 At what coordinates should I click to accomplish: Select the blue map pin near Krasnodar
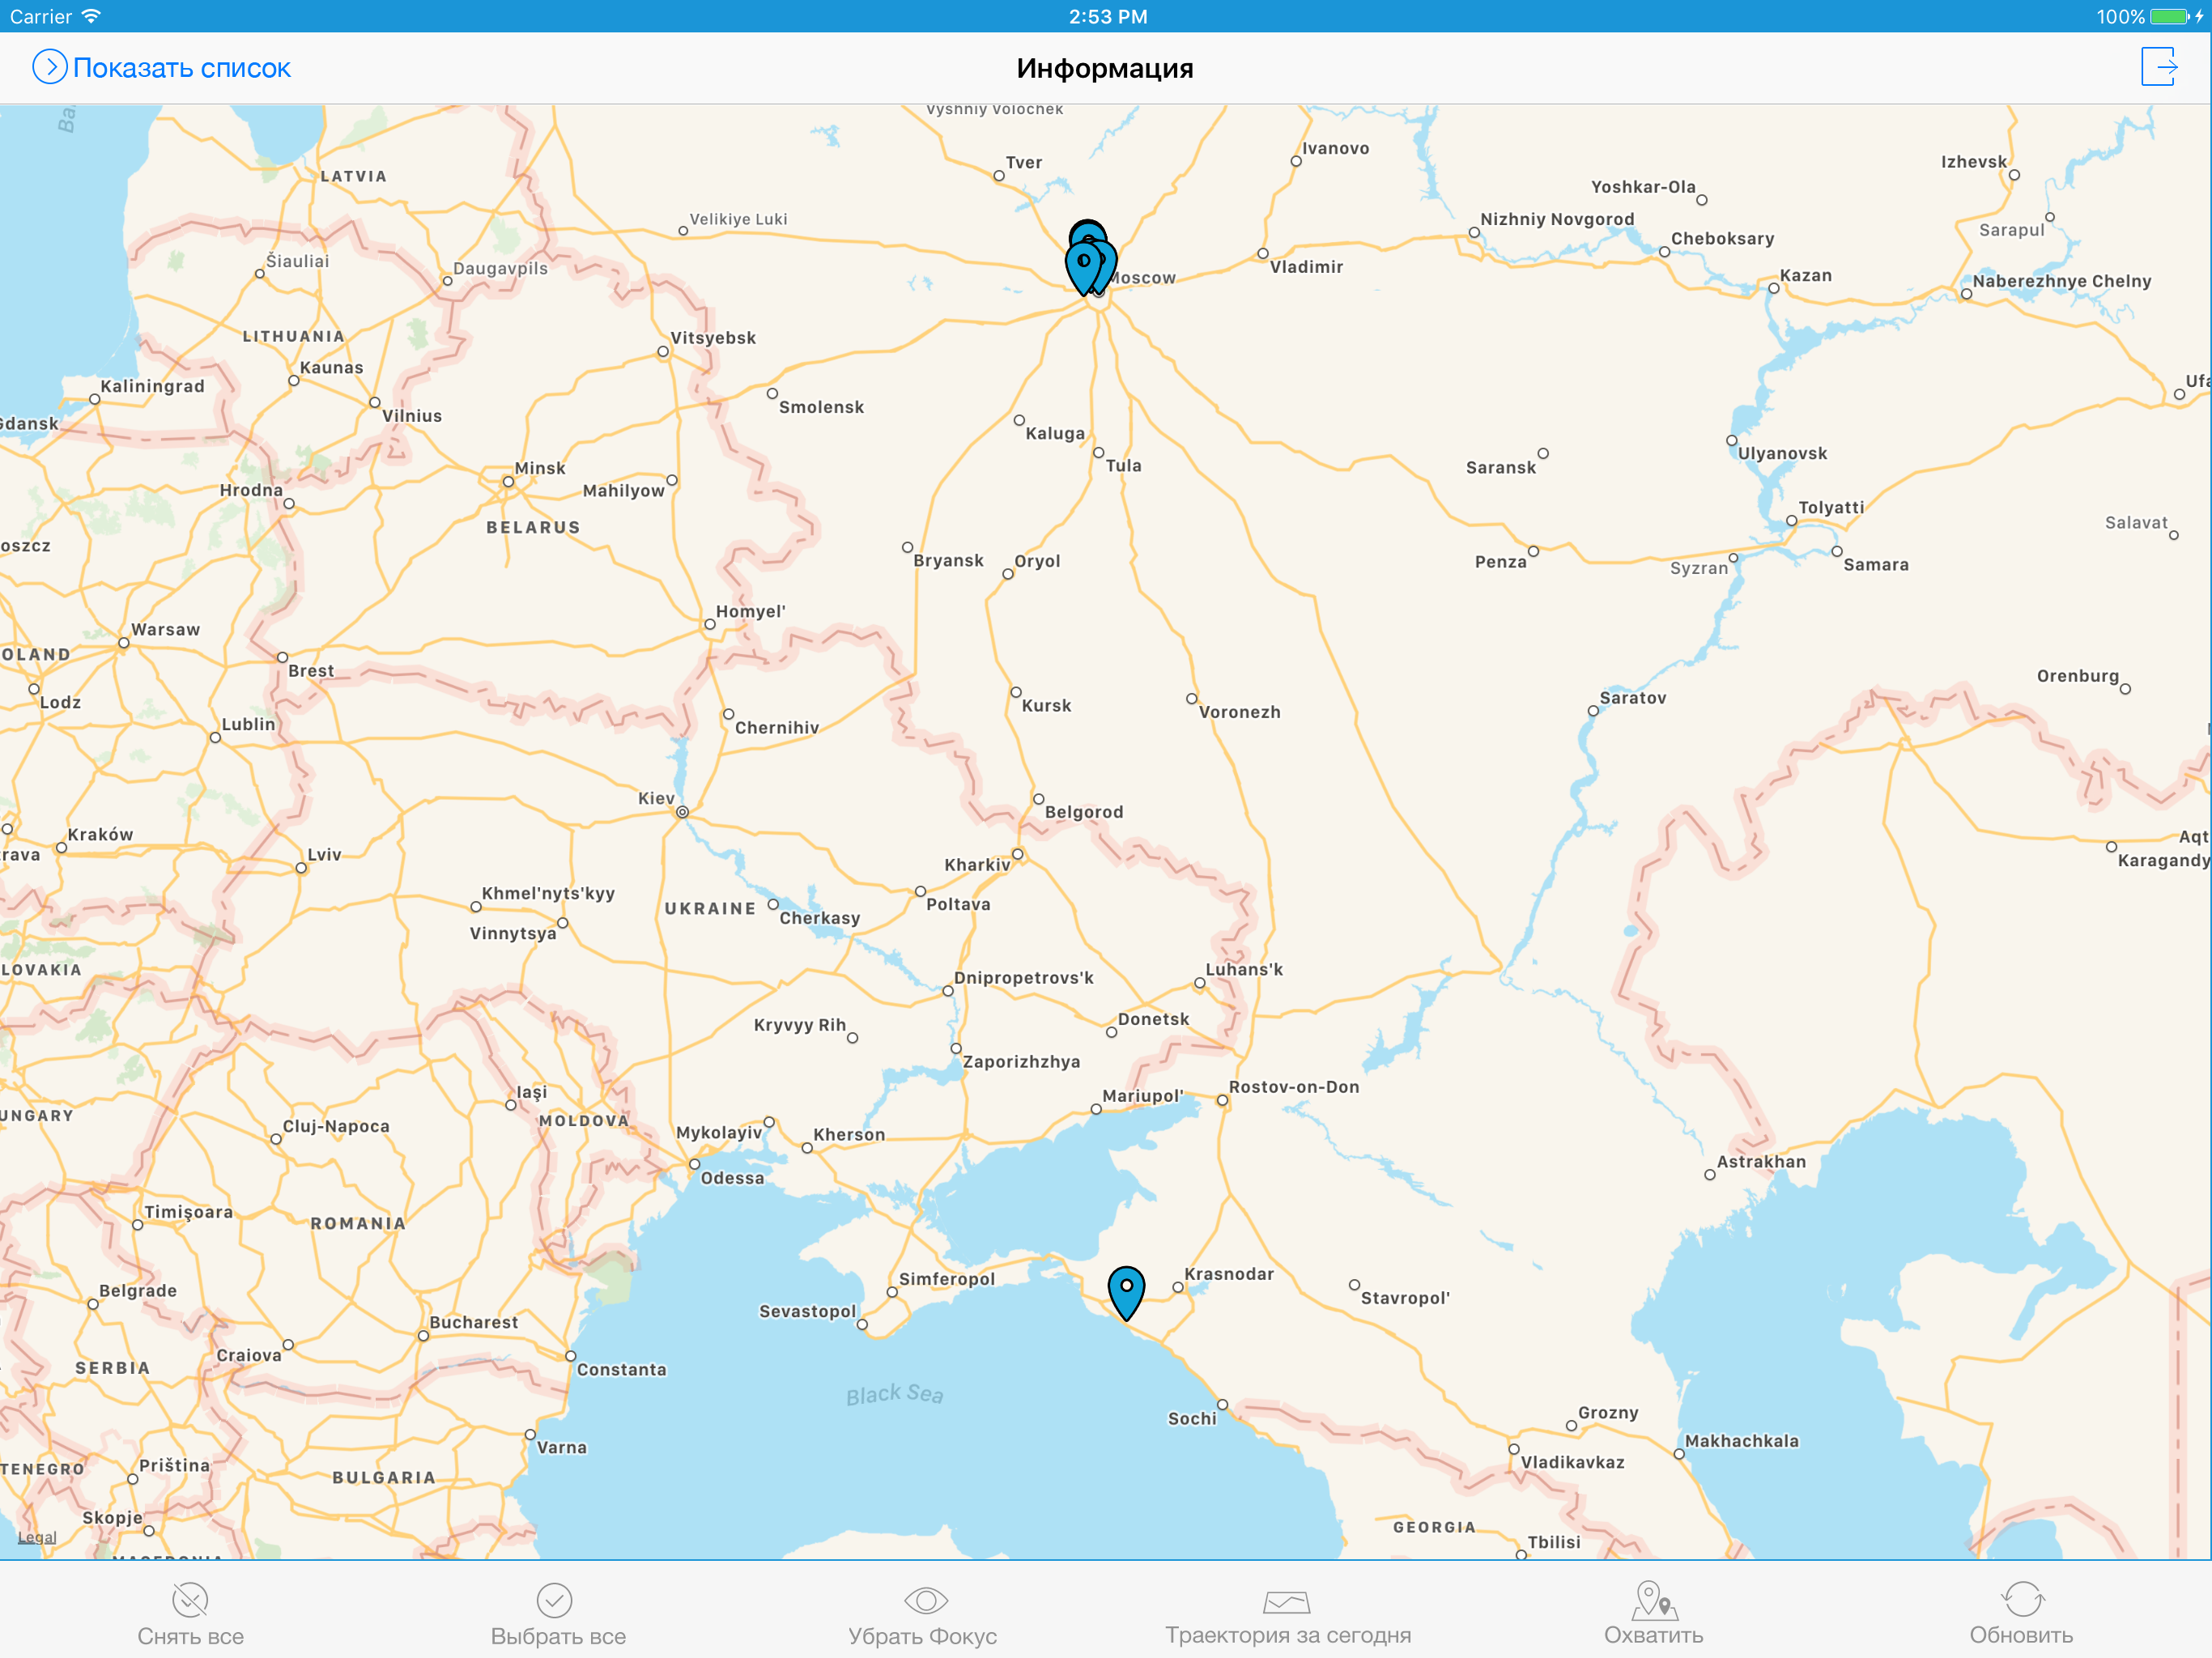coord(1126,1291)
